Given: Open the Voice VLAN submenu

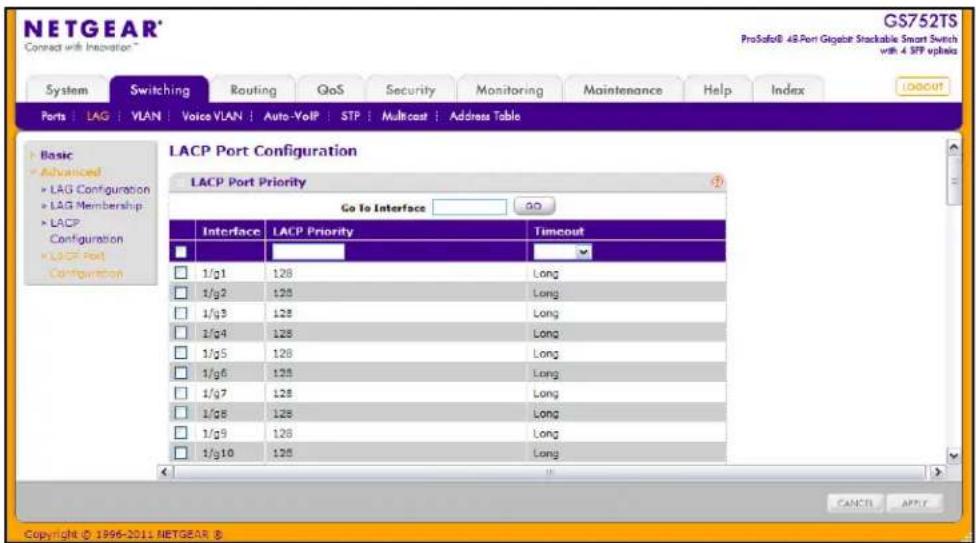Looking at the screenshot, I should pyautogui.click(x=212, y=116).
